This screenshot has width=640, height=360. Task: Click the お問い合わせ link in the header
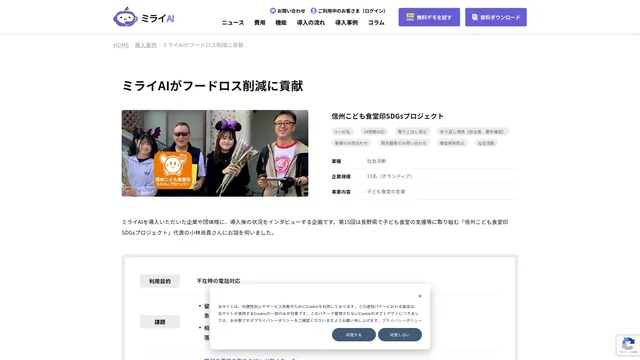pos(291,11)
